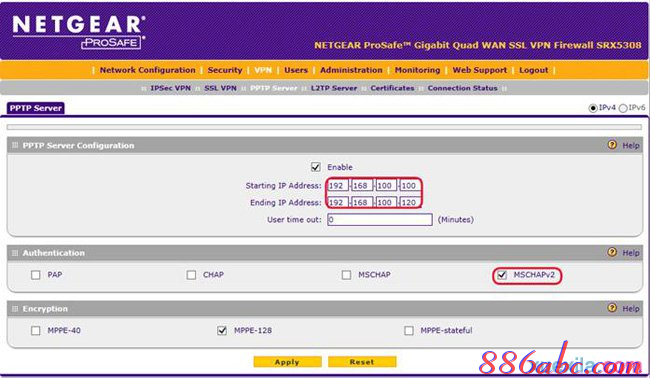Open the Web Support menu
The width and height of the screenshot is (650, 378).
coord(480,70)
